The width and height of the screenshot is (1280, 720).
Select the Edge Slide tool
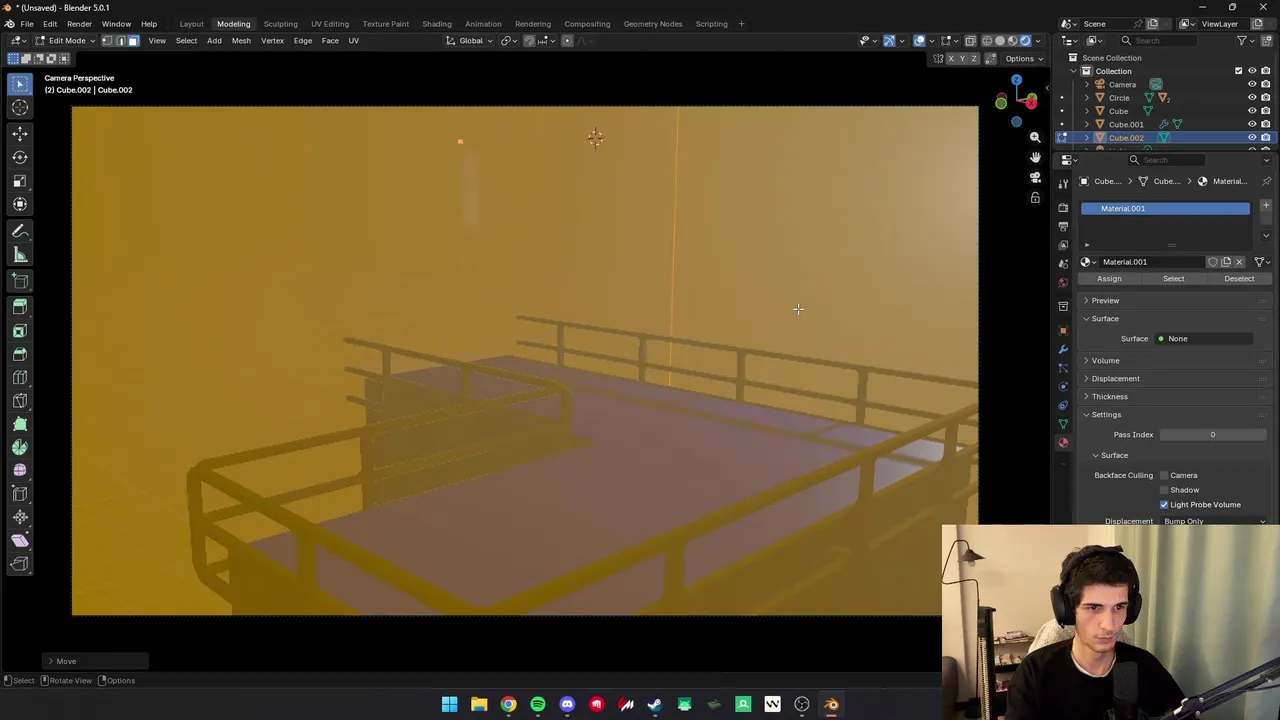(x=20, y=494)
